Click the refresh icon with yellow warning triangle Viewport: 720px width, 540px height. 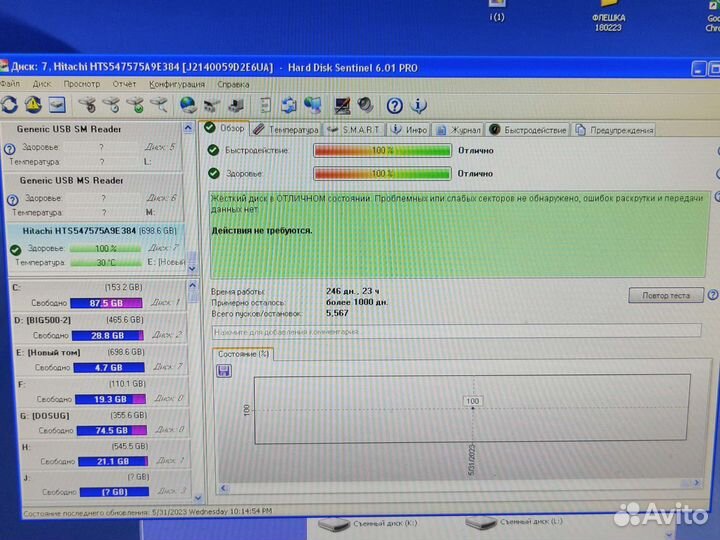pos(33,105)
